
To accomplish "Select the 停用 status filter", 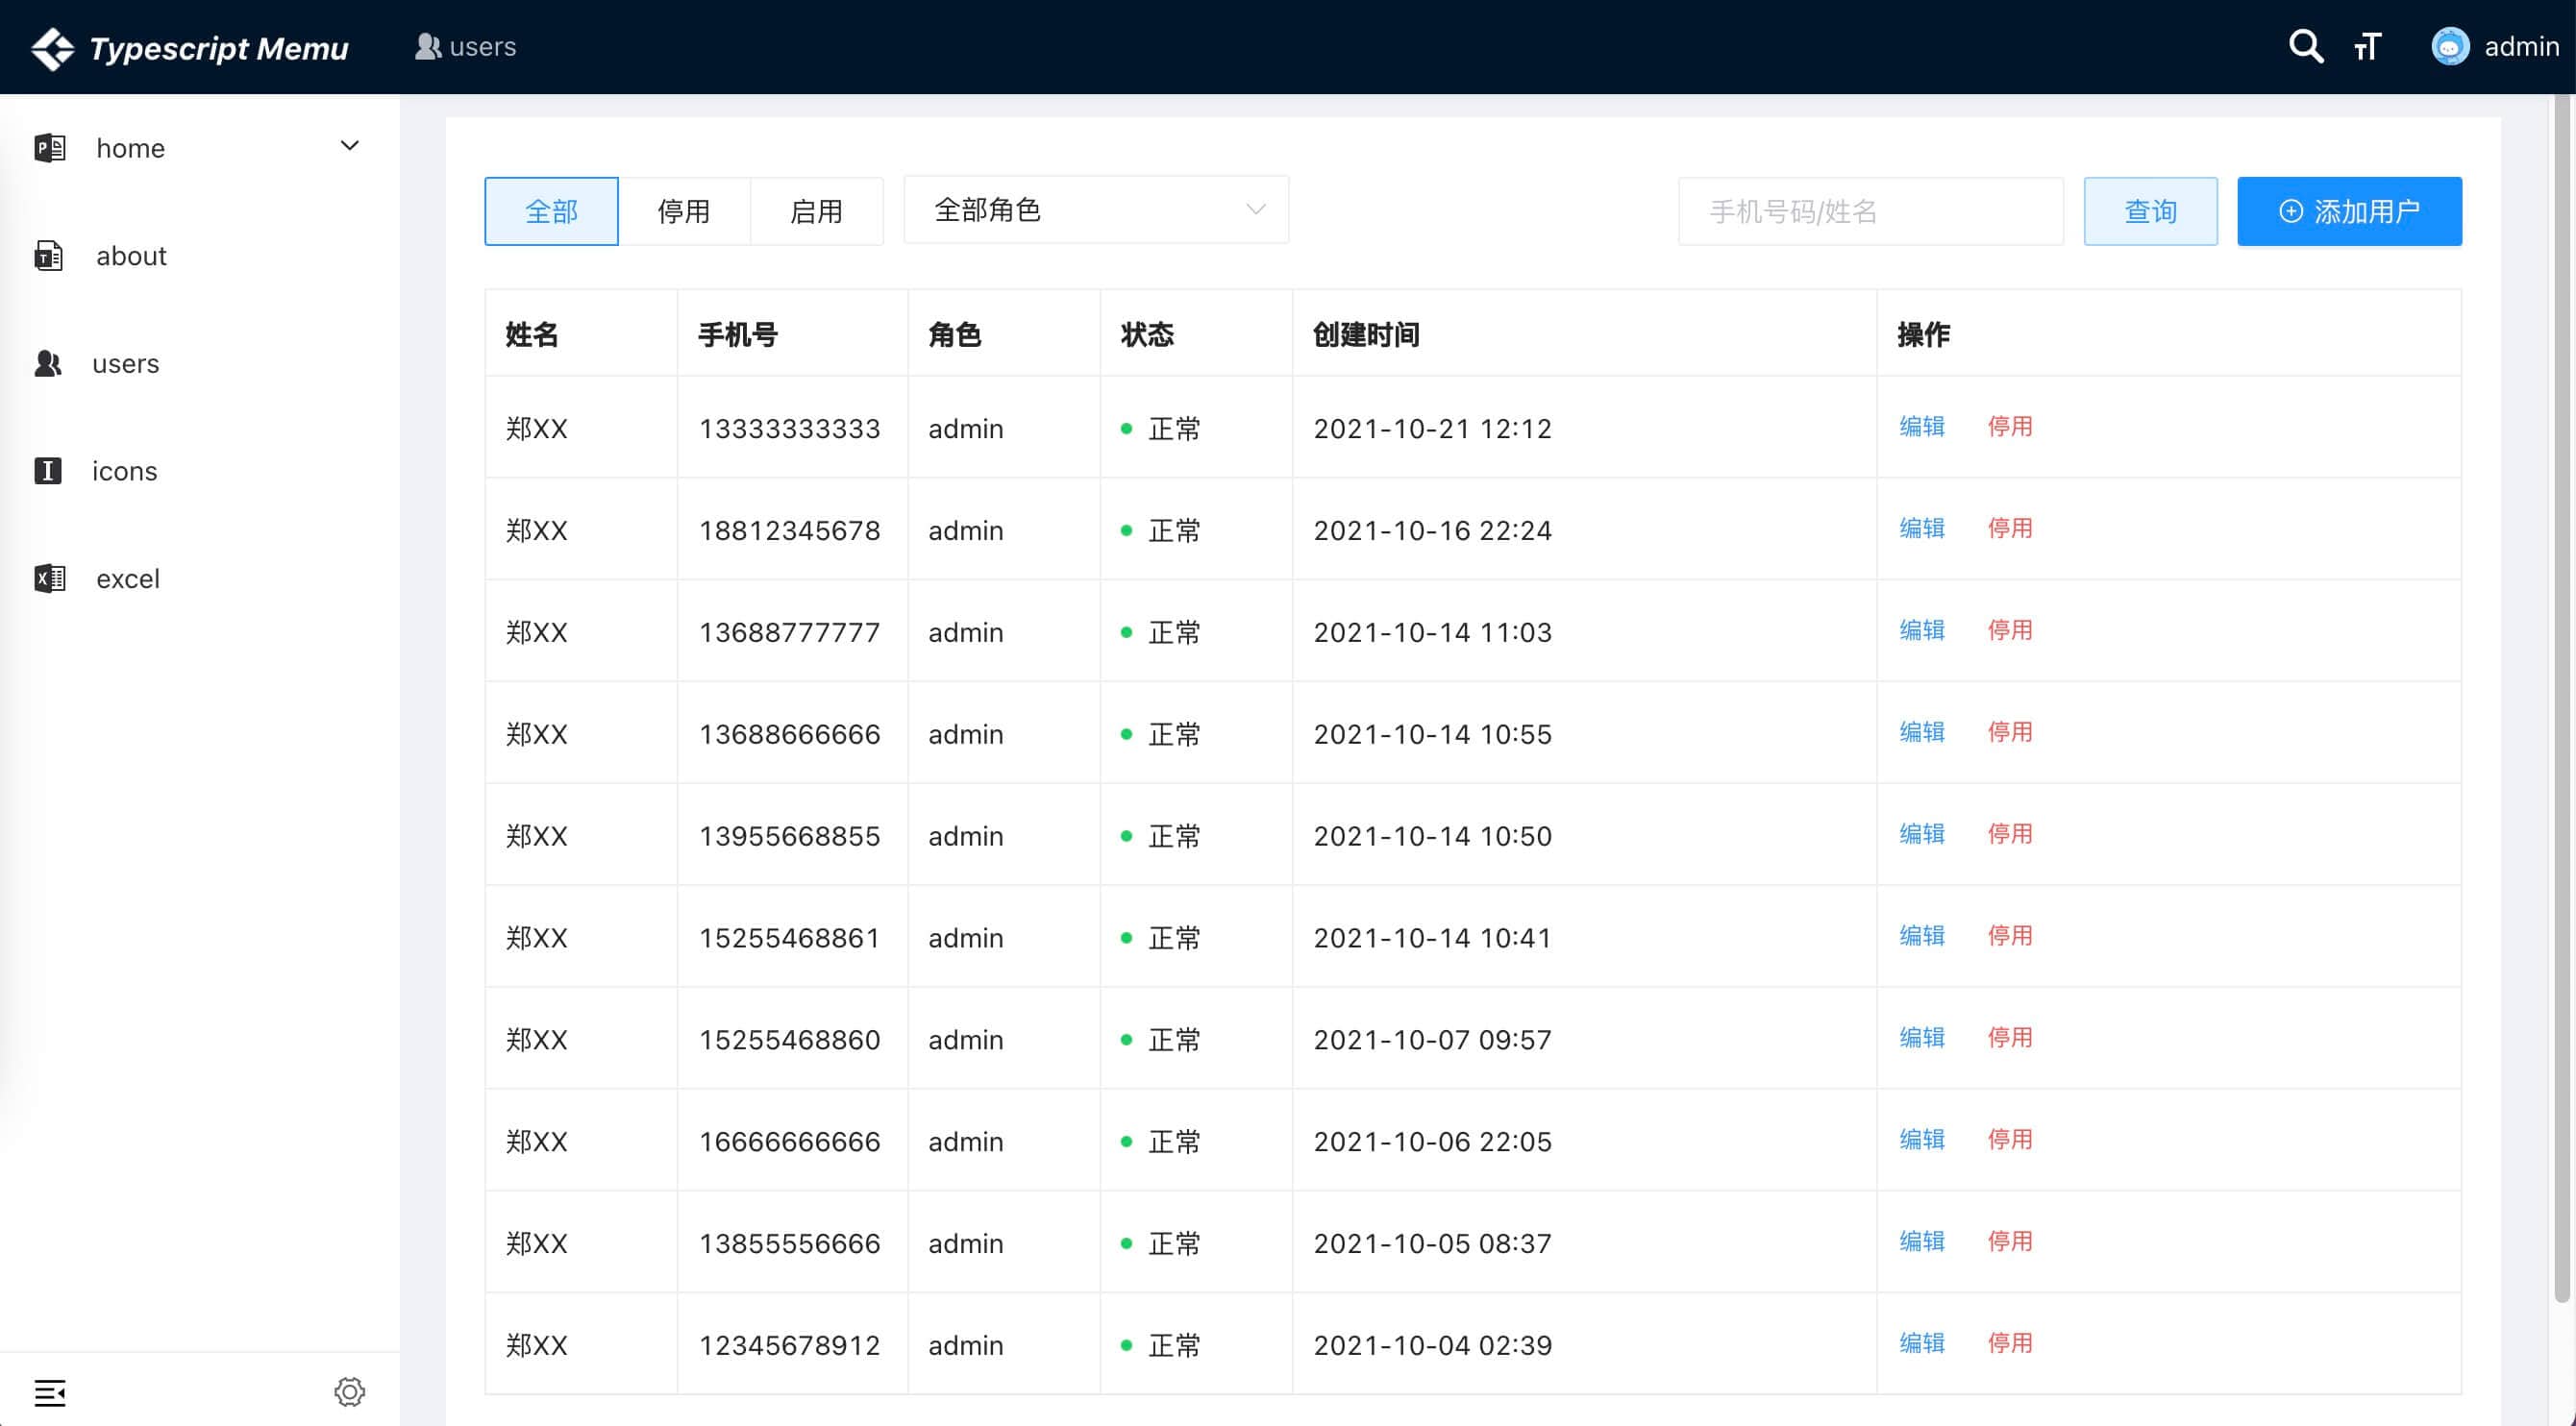I will tap(684, 211).
